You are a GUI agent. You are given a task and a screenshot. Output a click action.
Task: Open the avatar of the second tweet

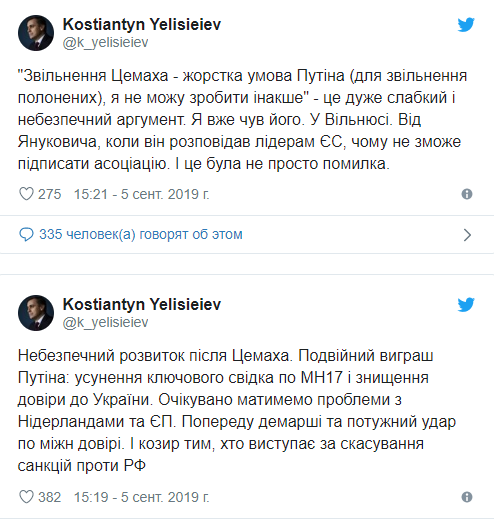pyautogui.click(x=36, y=313)
